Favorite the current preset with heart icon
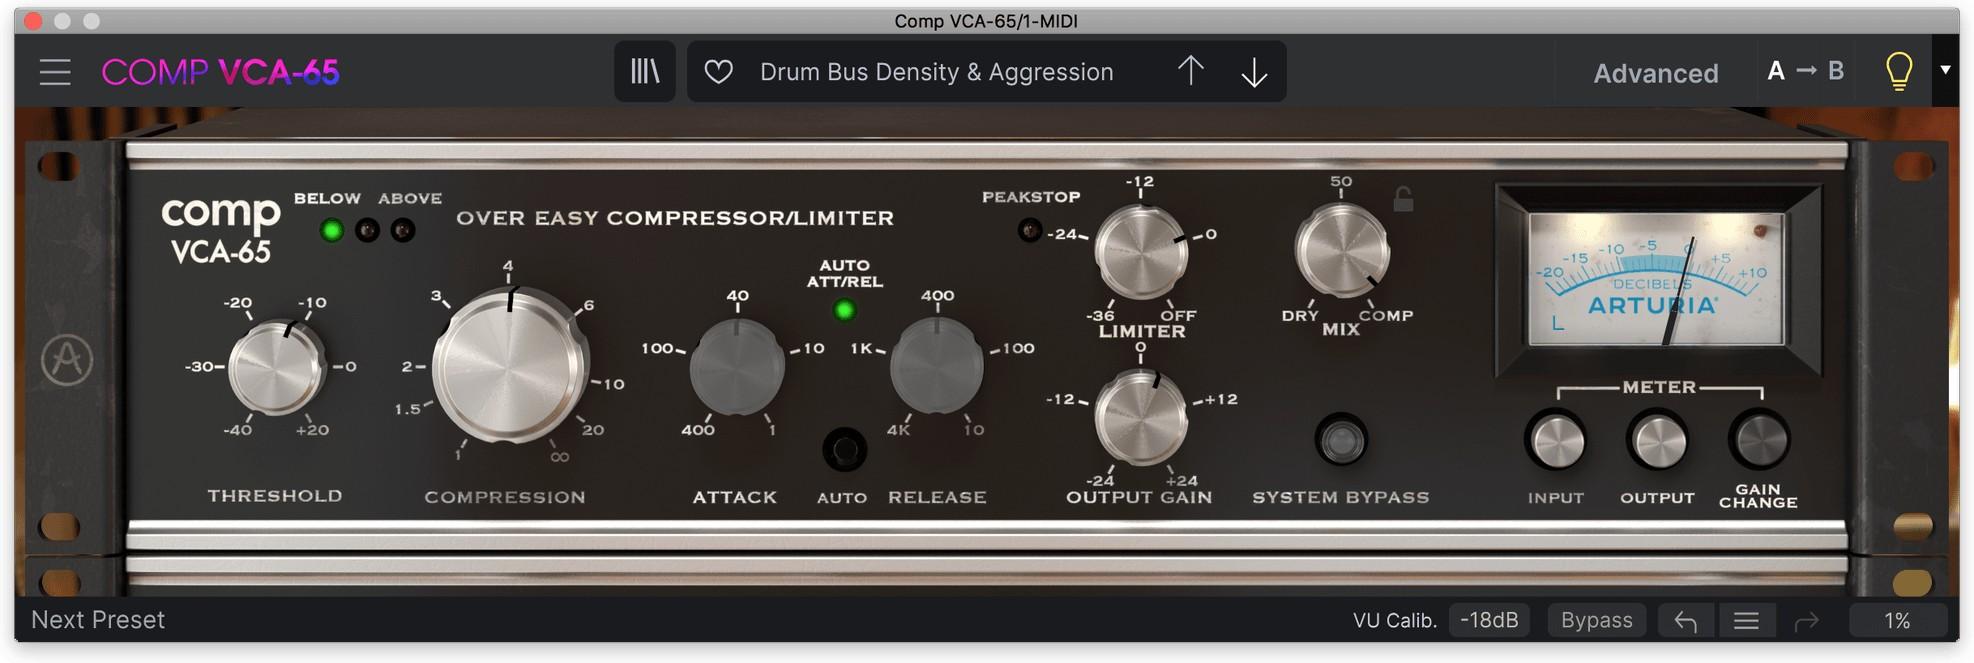The image size is (1974, 663). (719, 72)
